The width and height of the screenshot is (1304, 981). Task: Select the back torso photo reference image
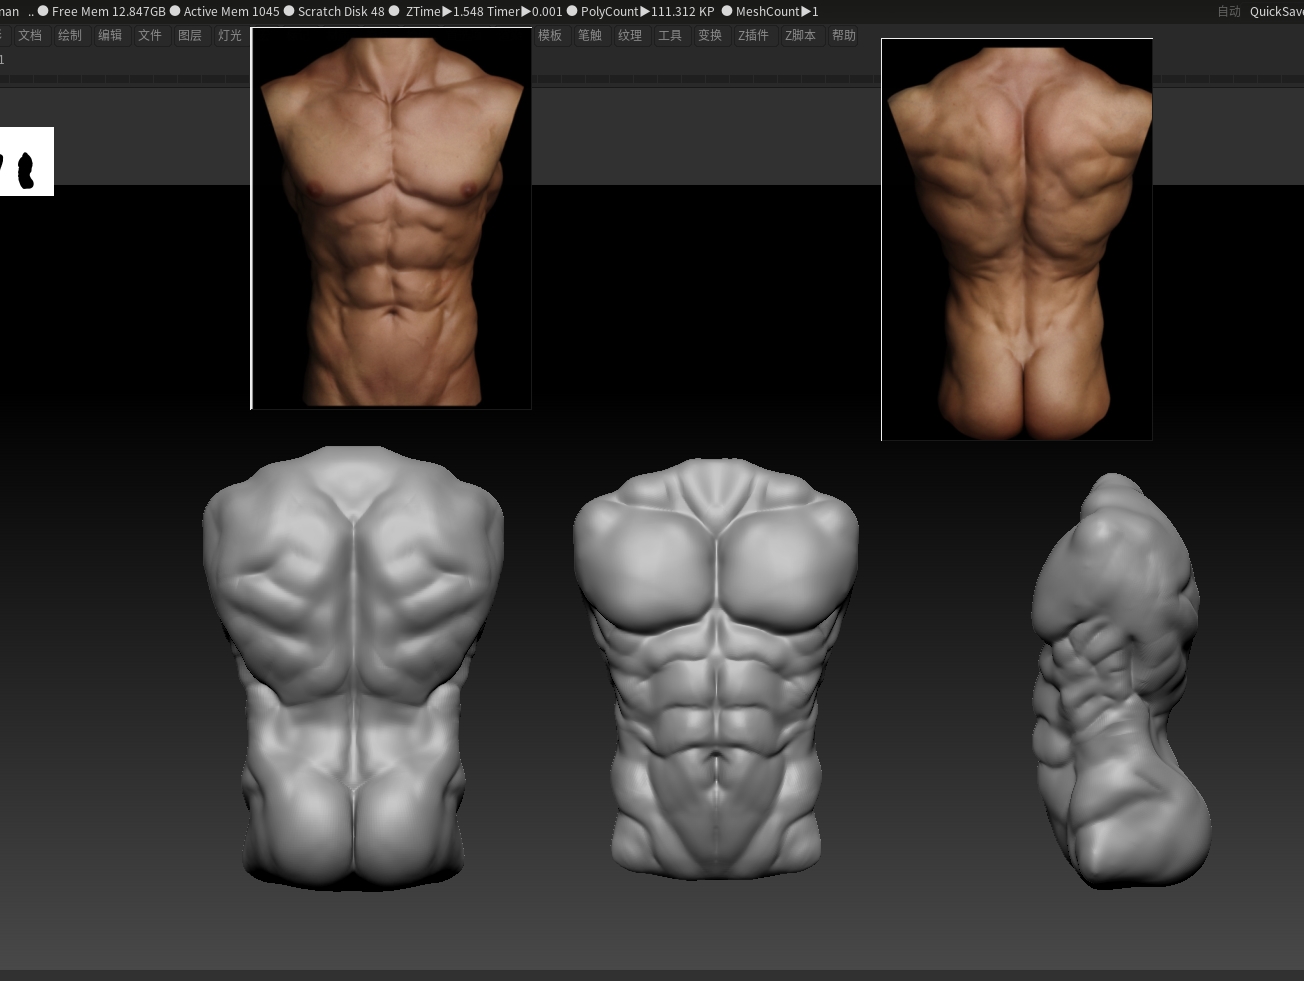pyautogui.click(x=1017, y=240)
